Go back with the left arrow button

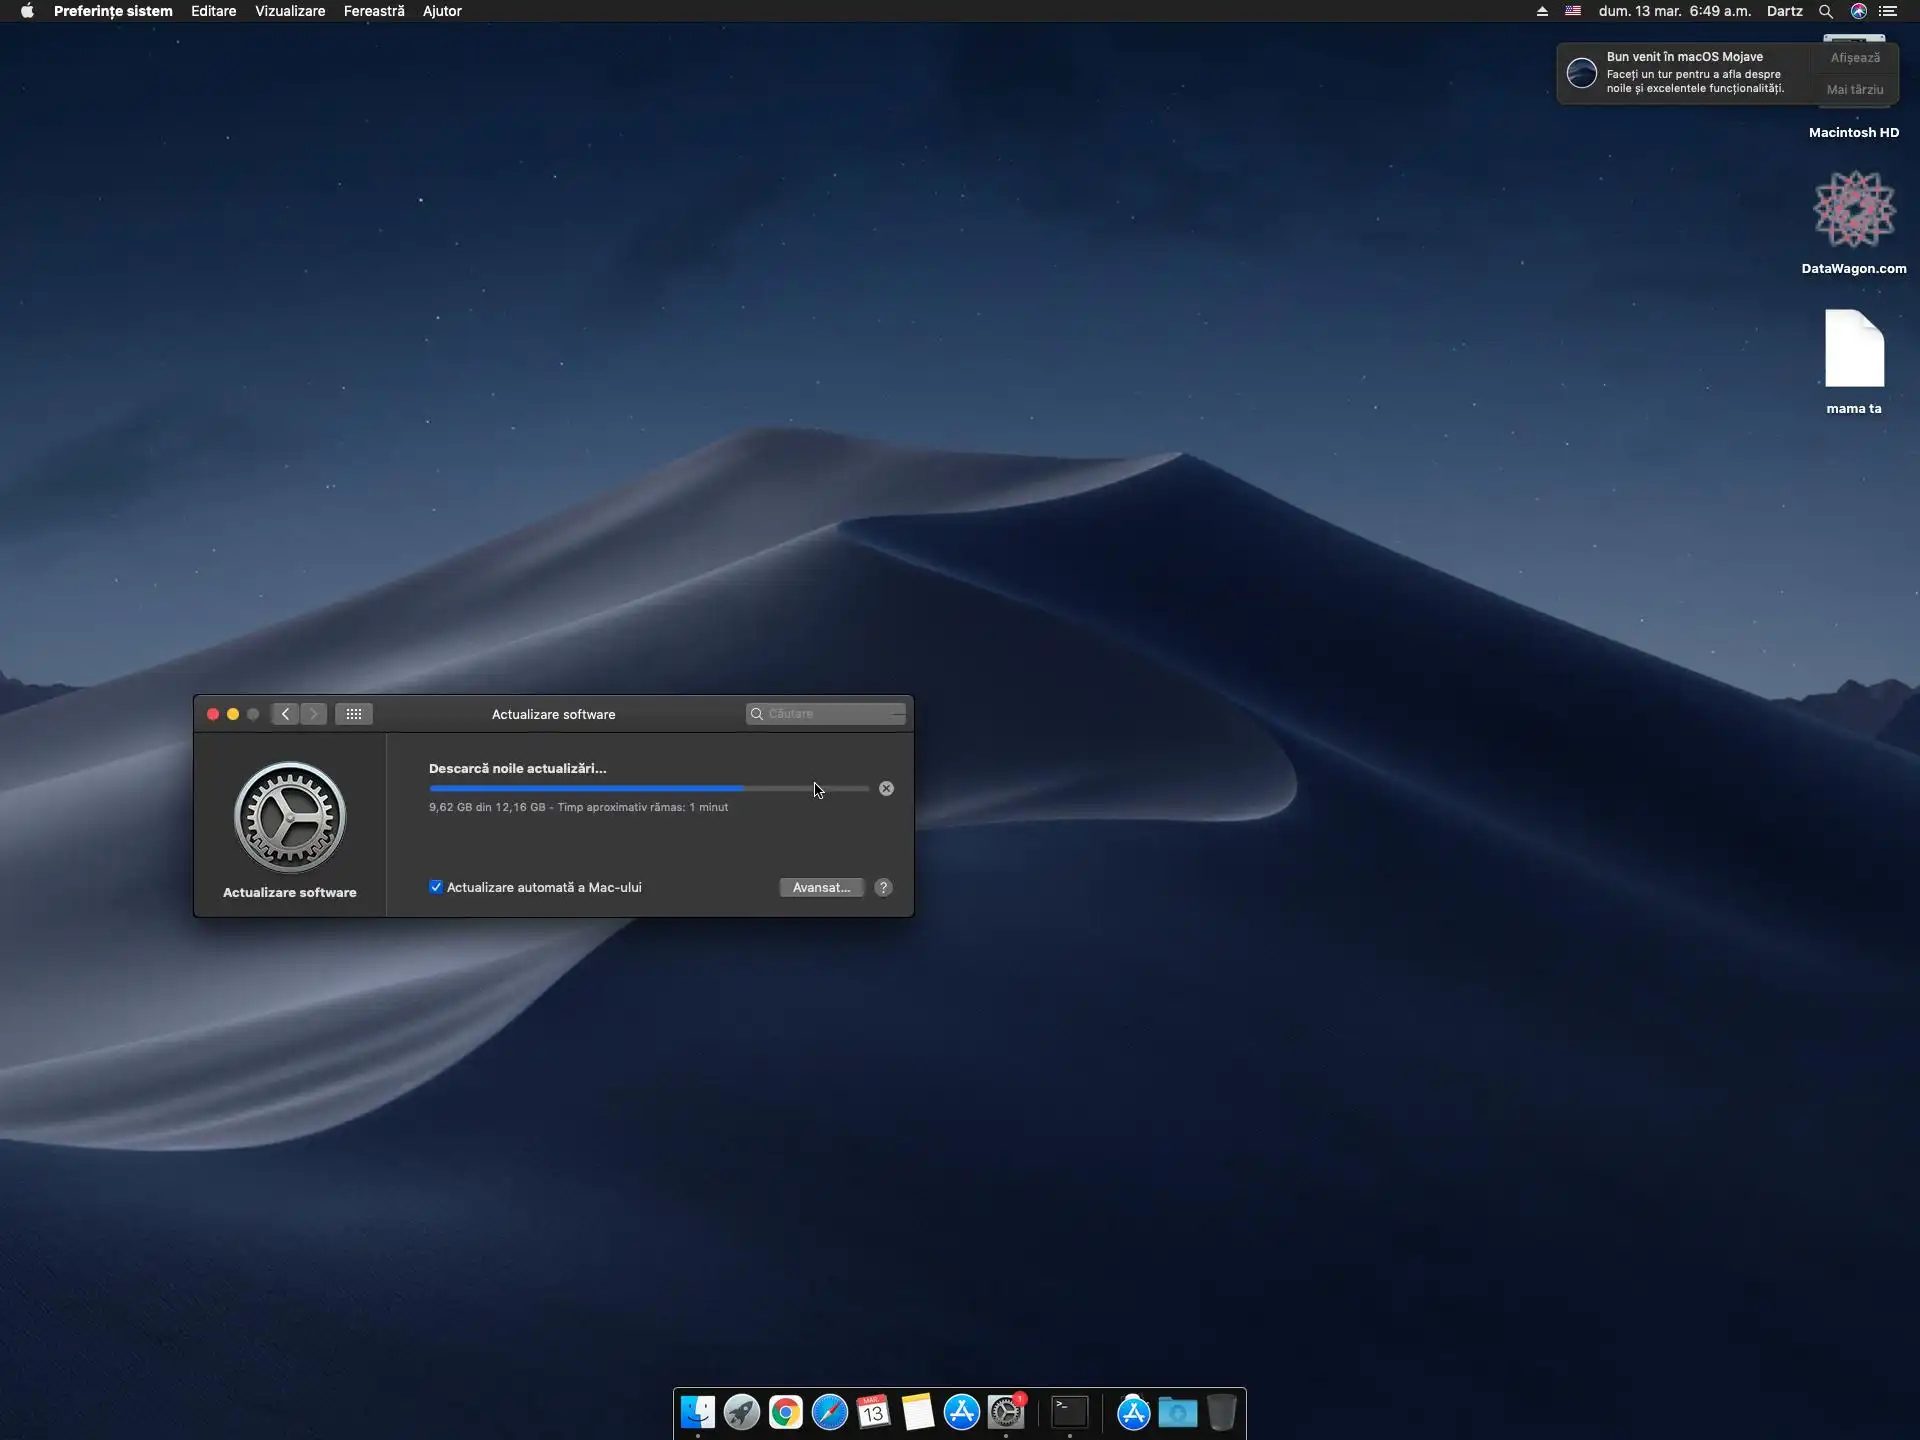coord(286,714)
